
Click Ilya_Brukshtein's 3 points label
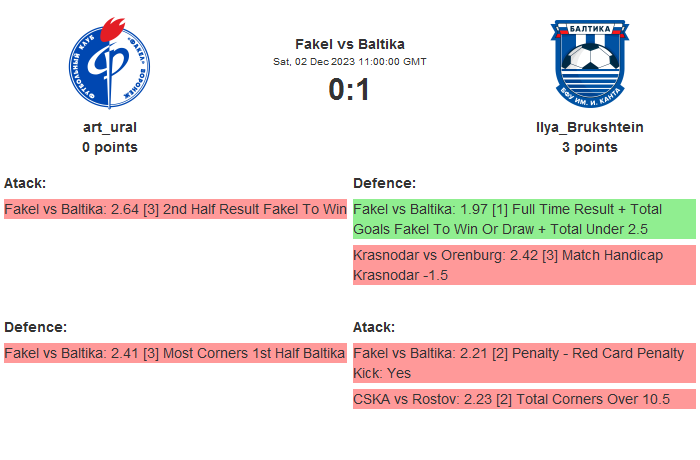click(590, 147)
